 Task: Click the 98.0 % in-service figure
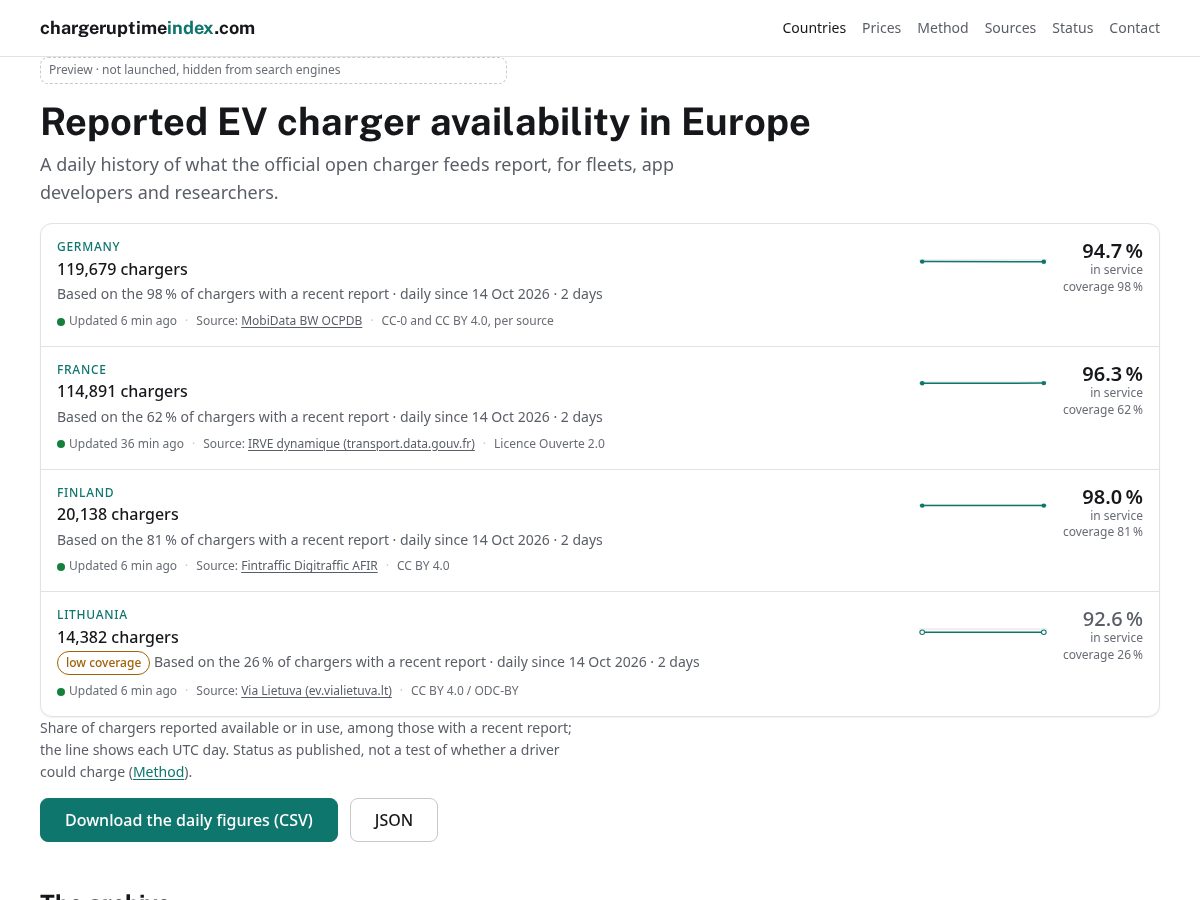click(x=1112, y=497)
